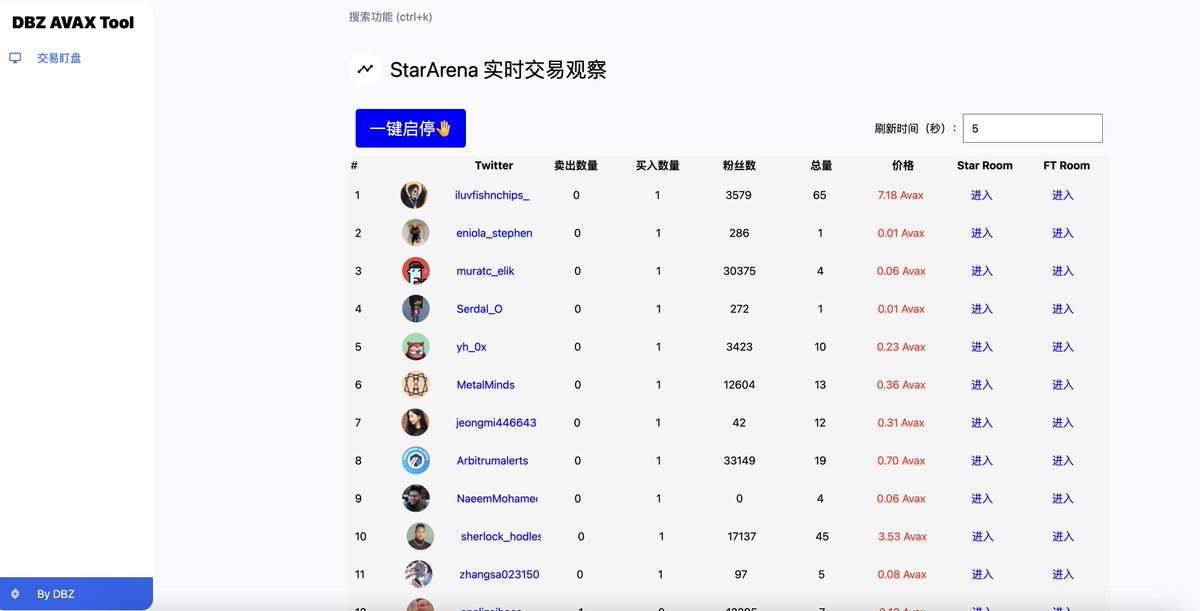1200x611 pixels.
Task: Click the Twitter column header
Action: point(494,166)
